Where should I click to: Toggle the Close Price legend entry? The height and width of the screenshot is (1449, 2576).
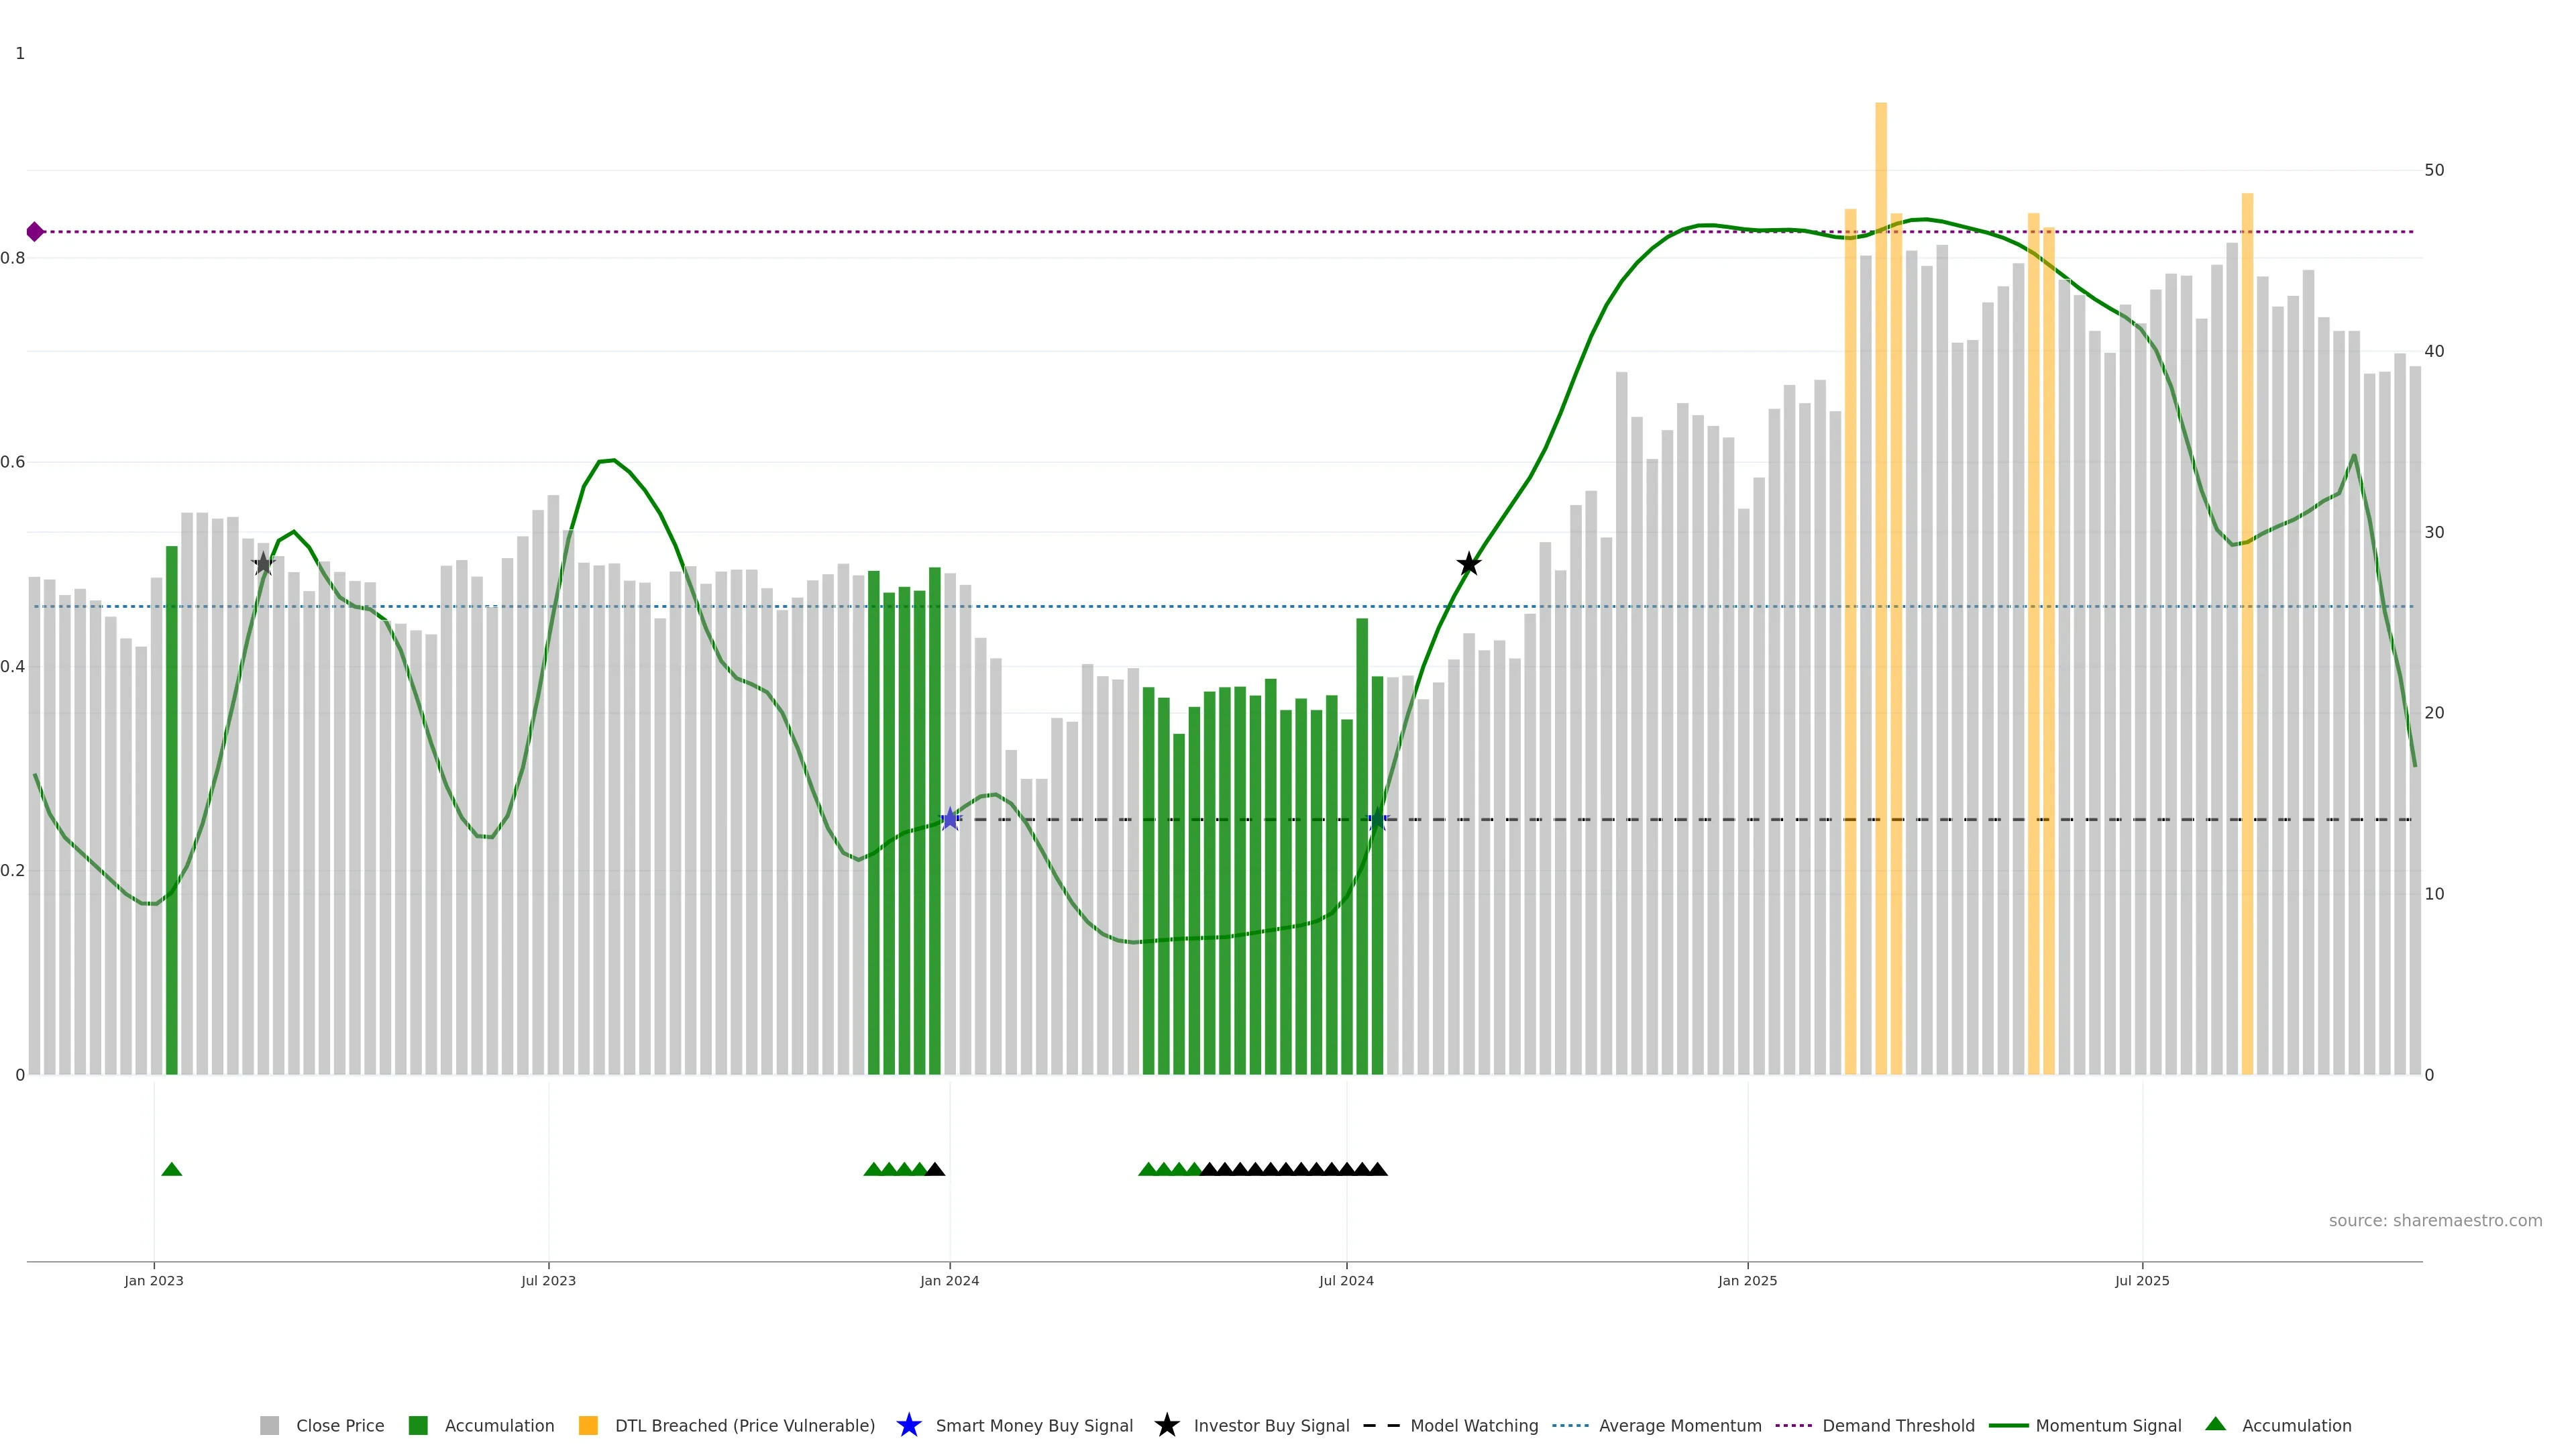pyautogui.click(x=339, y=1425)
